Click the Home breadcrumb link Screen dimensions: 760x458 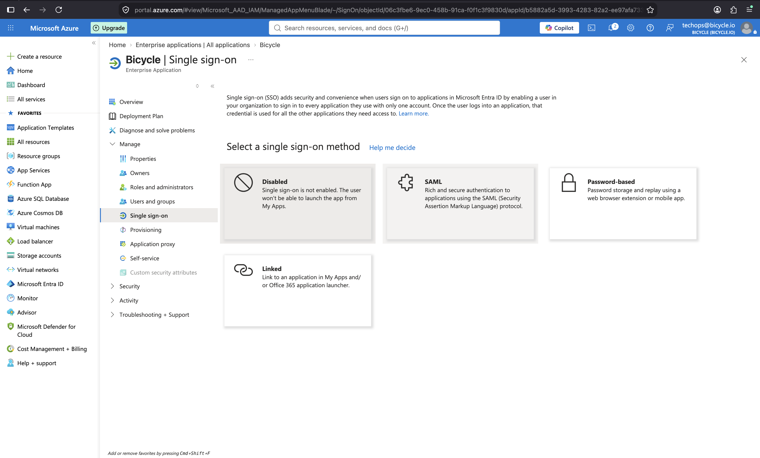click(x=117, y=45)
